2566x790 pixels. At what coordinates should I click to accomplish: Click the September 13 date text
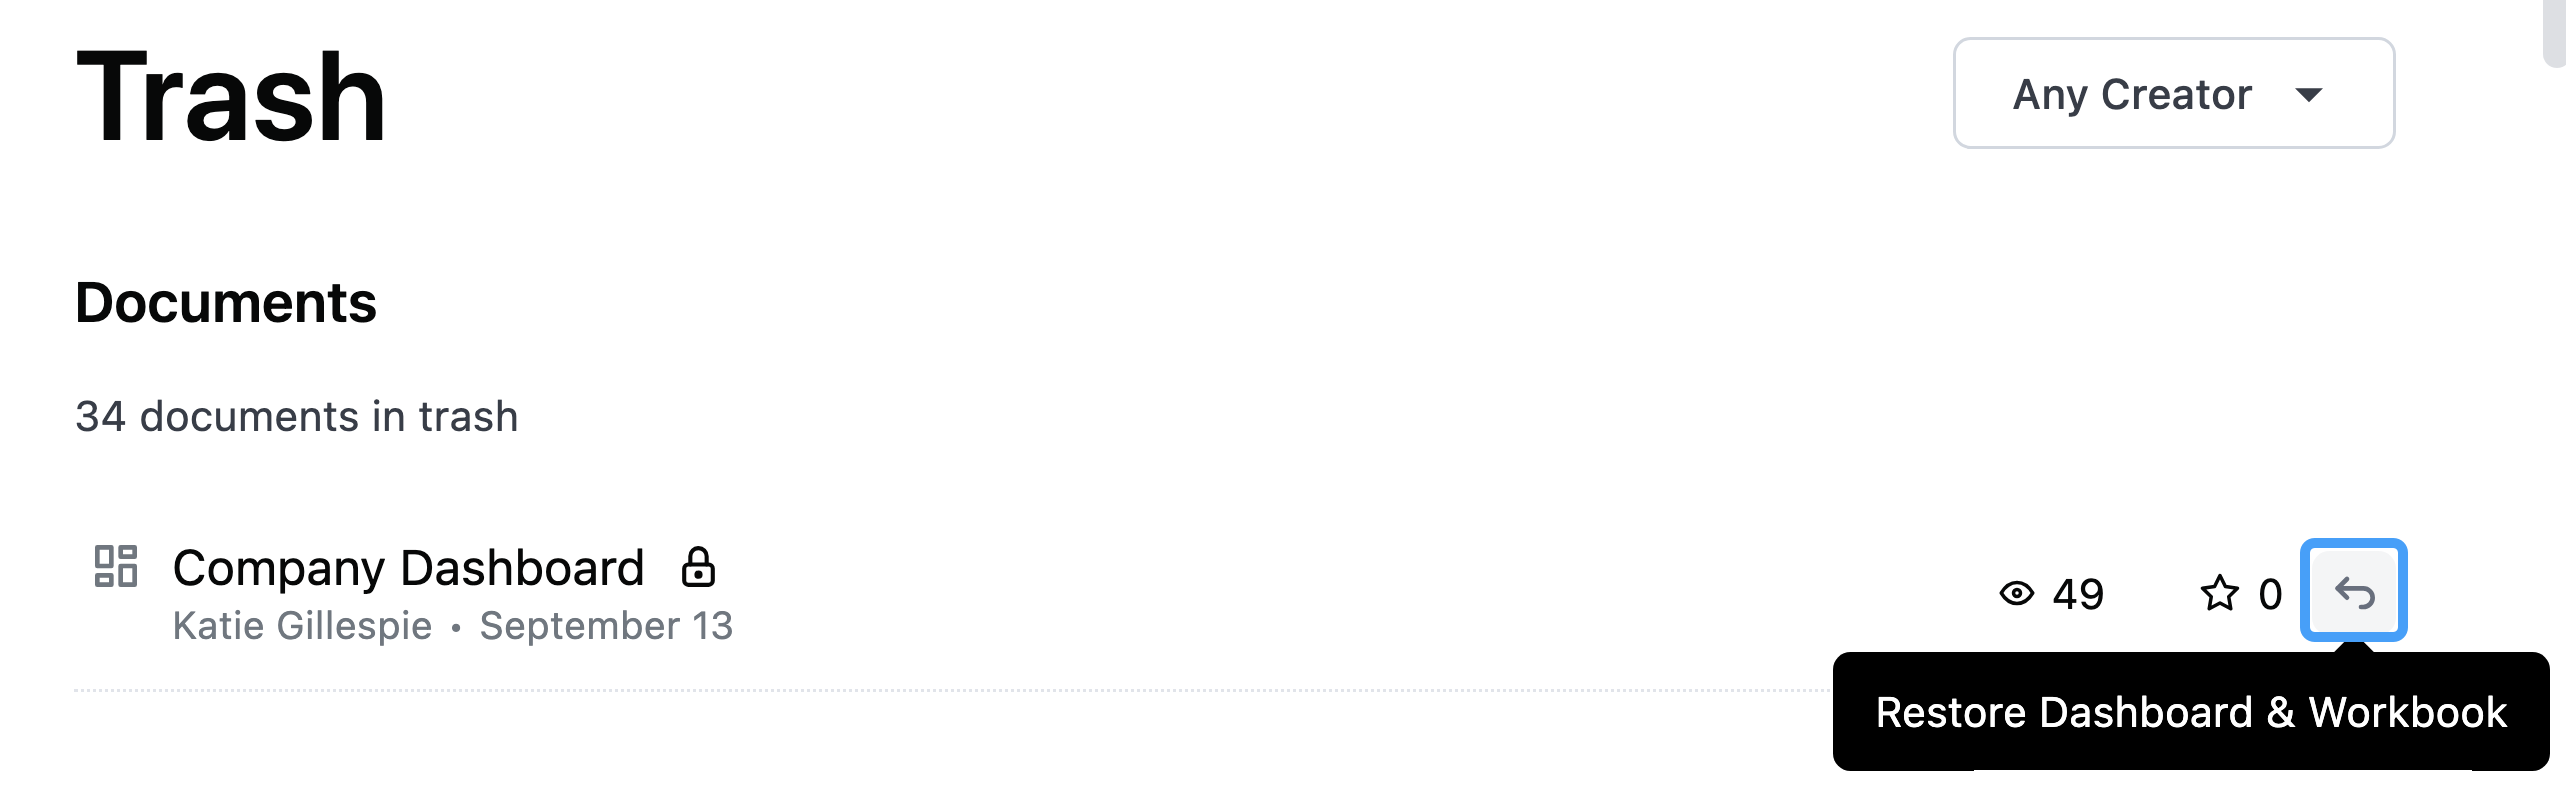(x=606, y=625)
